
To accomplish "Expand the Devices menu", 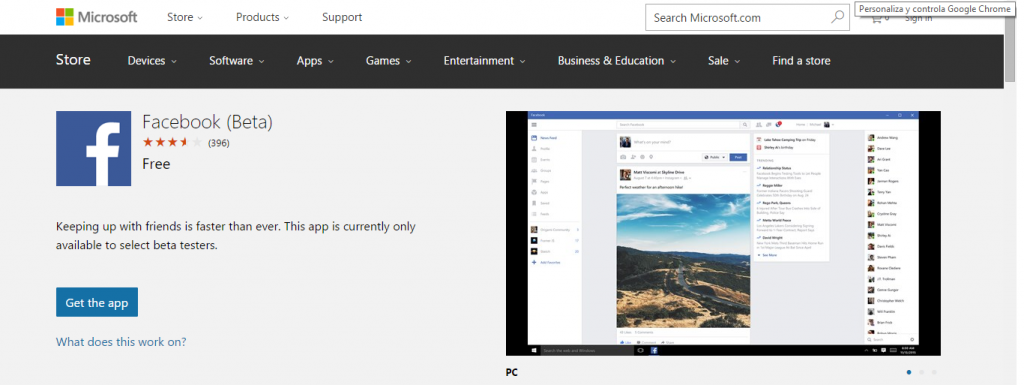I will (x=152, y=61).
